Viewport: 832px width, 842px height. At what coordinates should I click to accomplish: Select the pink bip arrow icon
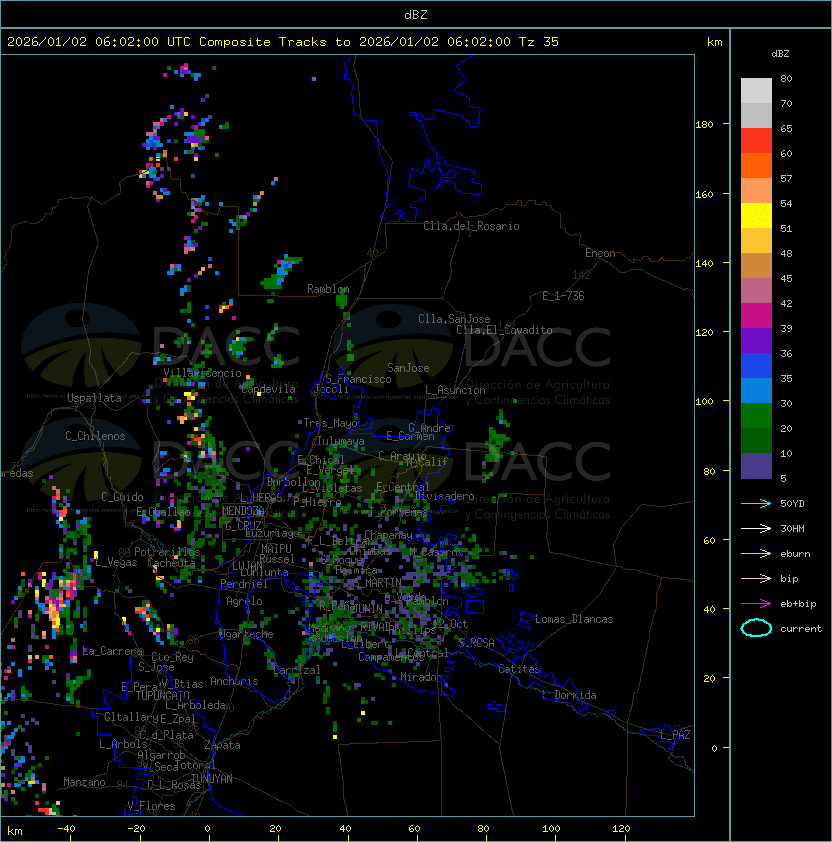[x=756, y=578]
